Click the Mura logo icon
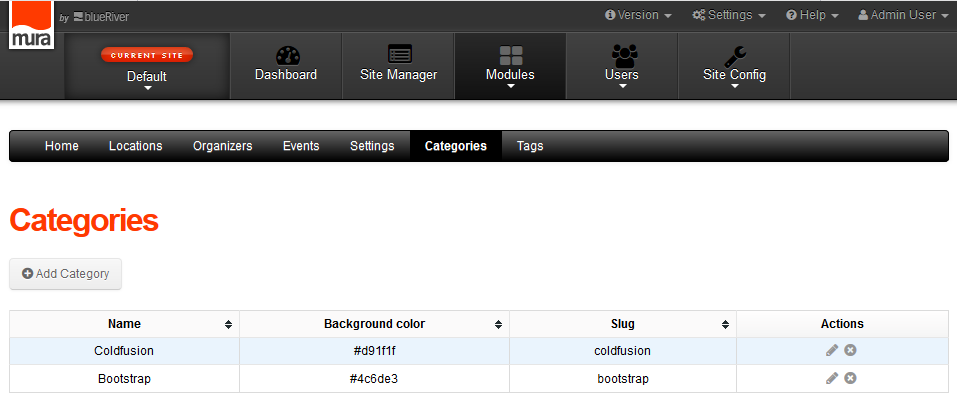The image size is (957, 402). pos(30,25)
